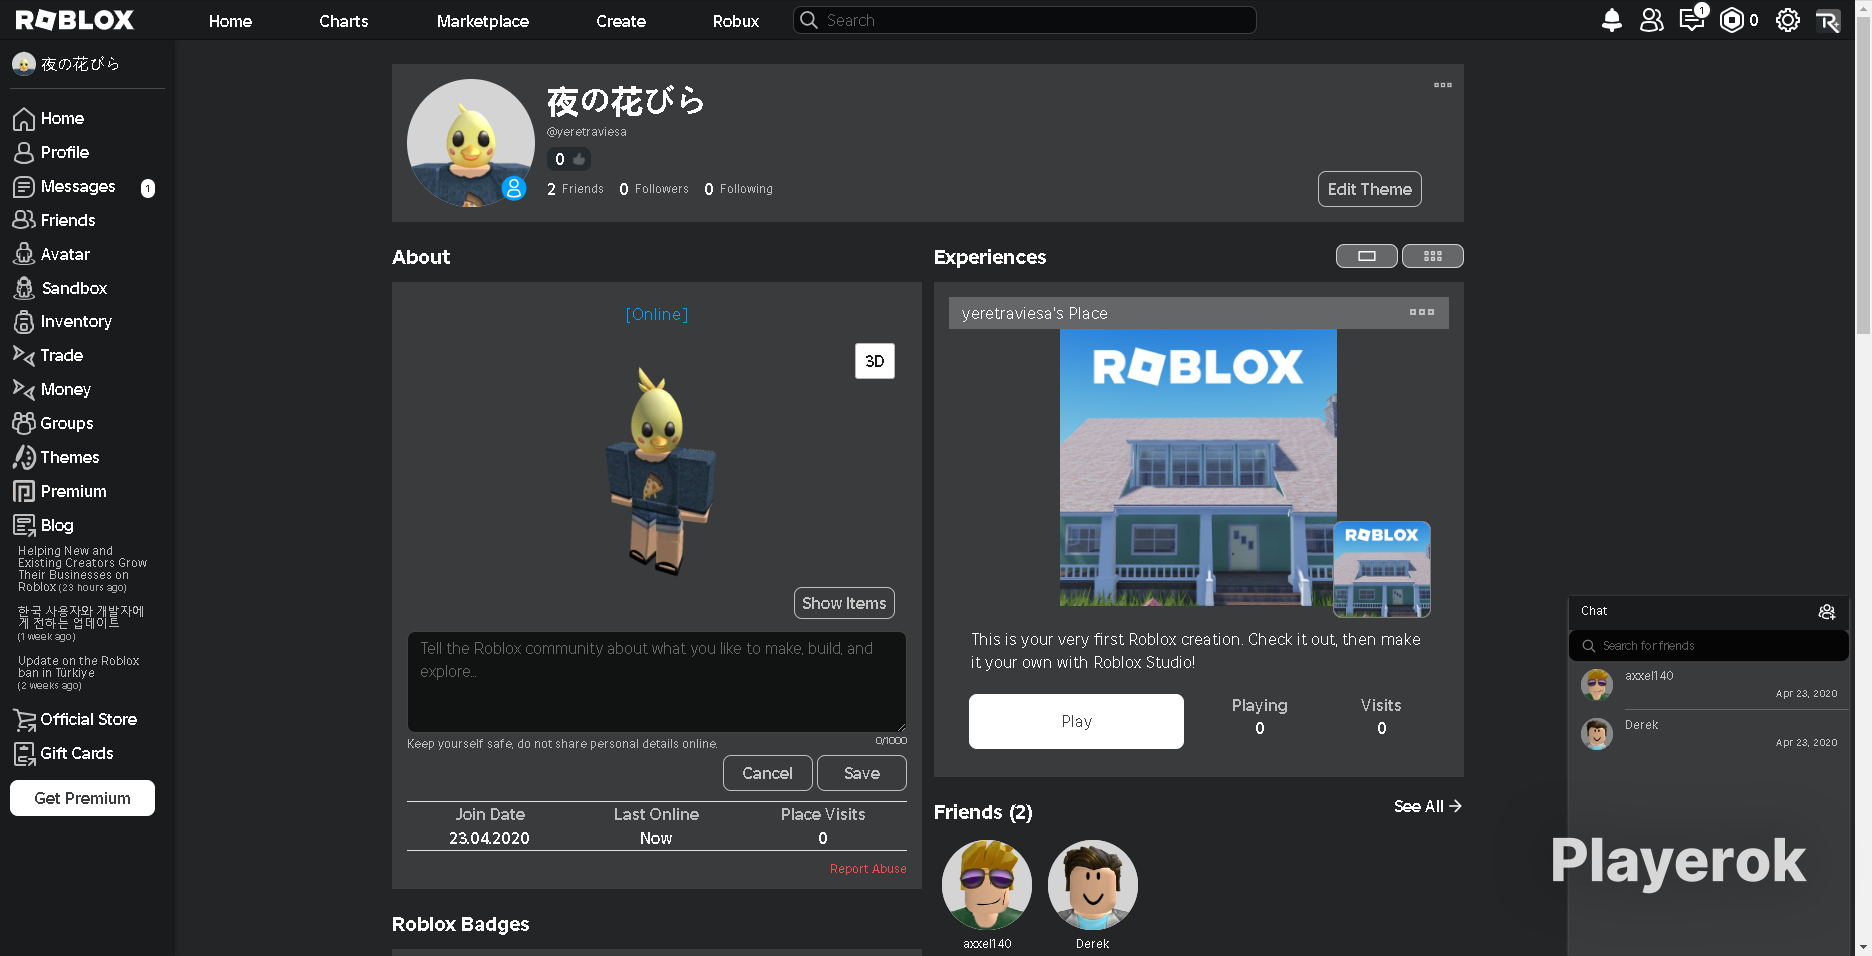Click the profile avatar headshot
Screen dimensions: 1872x956
coord(470,143)
